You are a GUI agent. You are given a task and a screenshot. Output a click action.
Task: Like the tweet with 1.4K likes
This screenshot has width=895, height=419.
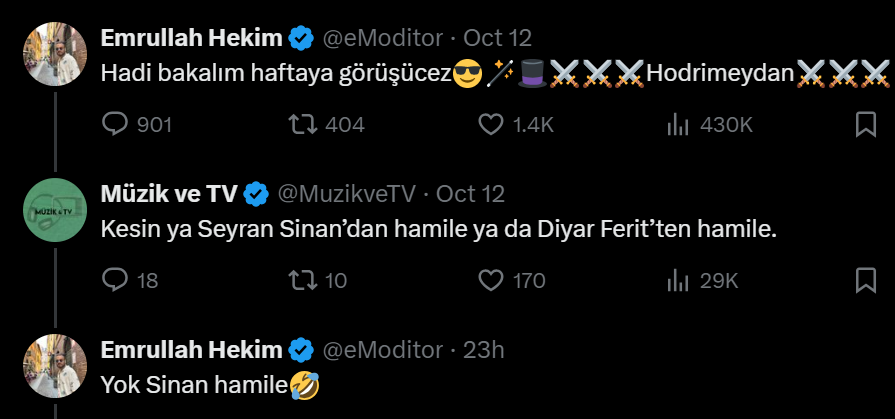[490, 125]
